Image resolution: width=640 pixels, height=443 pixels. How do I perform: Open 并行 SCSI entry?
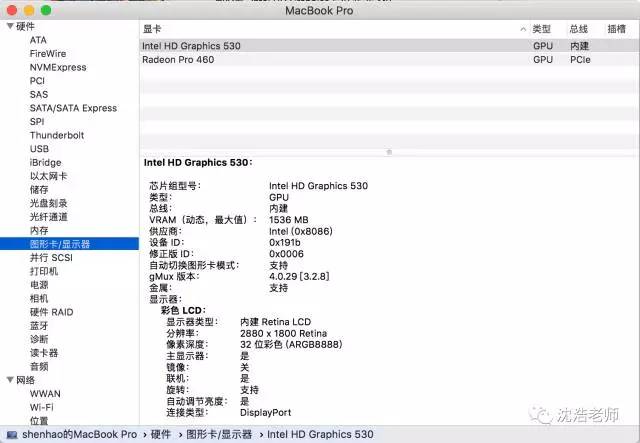(51, 258)
